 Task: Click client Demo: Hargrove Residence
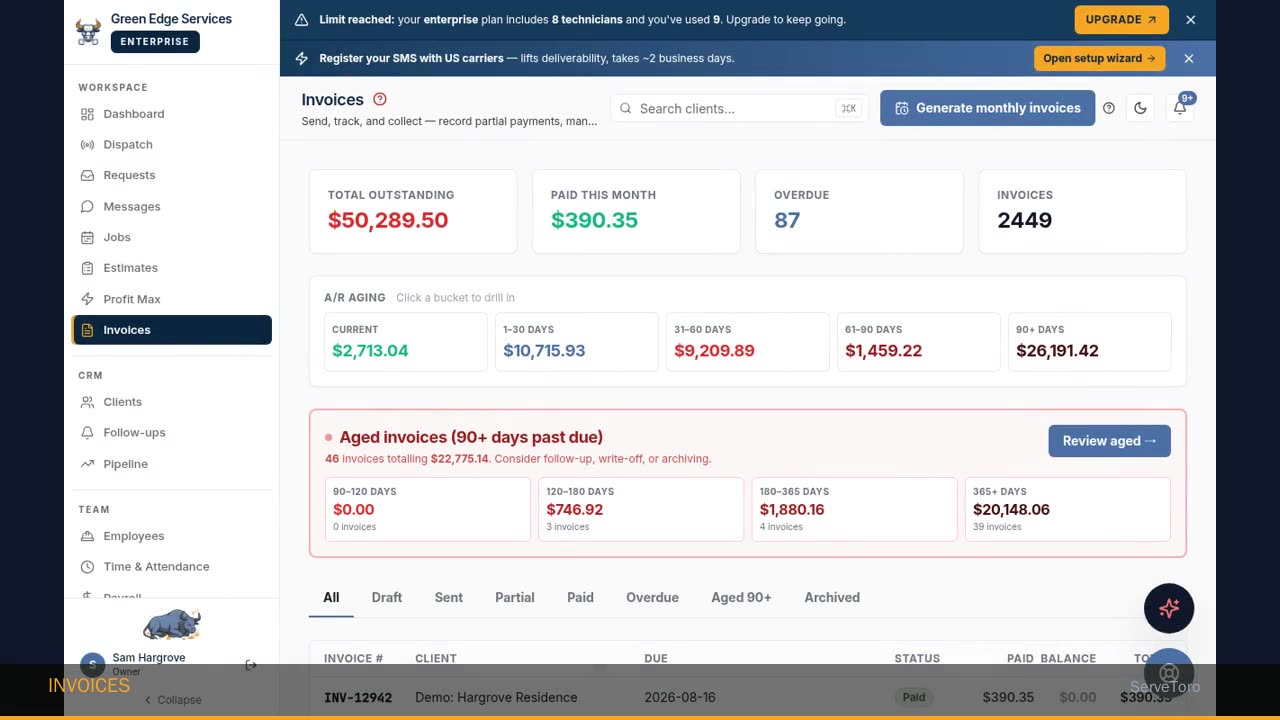tap(496, 697)
